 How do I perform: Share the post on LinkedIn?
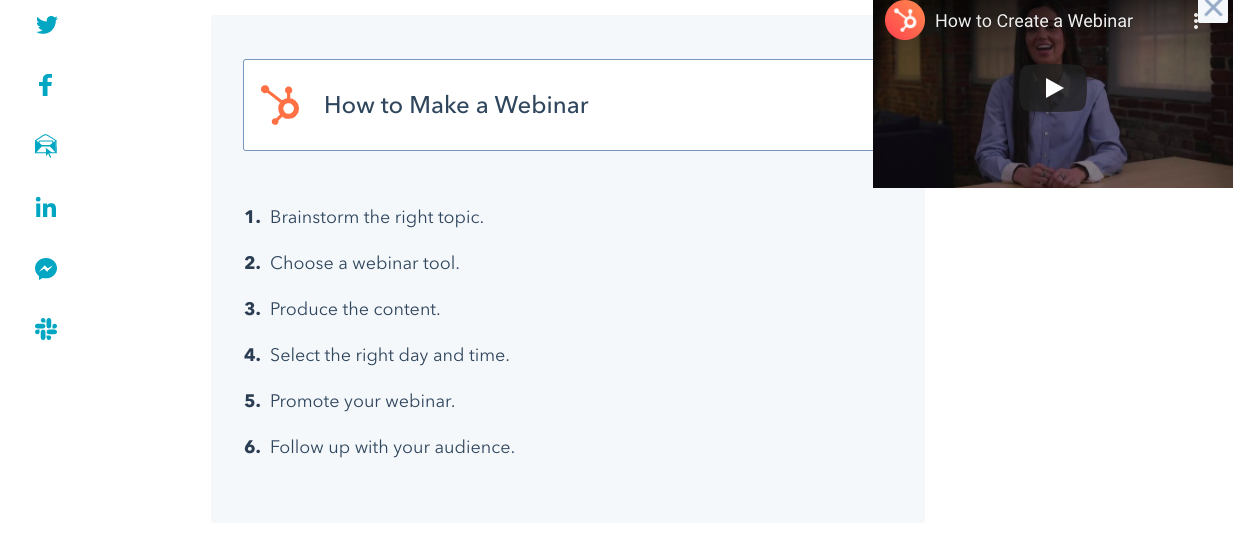pyautogui.click(x=46, y=208)
